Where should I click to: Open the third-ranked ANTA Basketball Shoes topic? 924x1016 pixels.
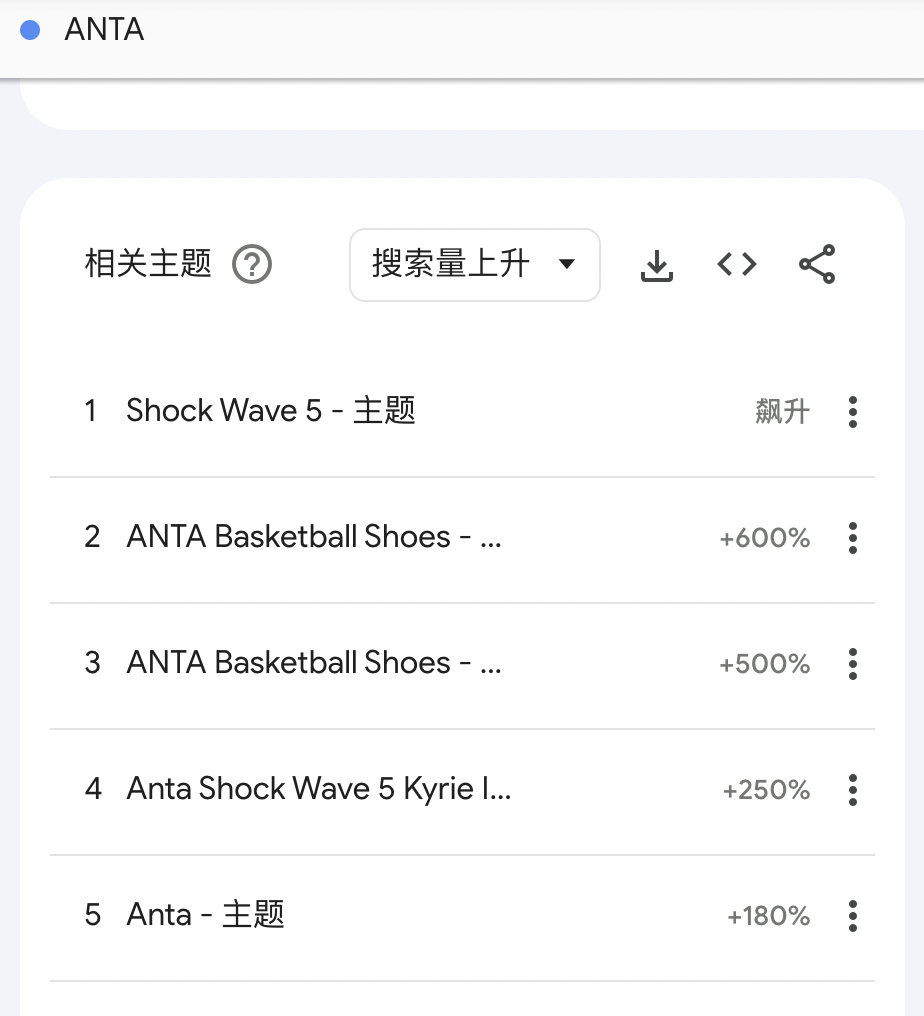[x=313, y=663]
